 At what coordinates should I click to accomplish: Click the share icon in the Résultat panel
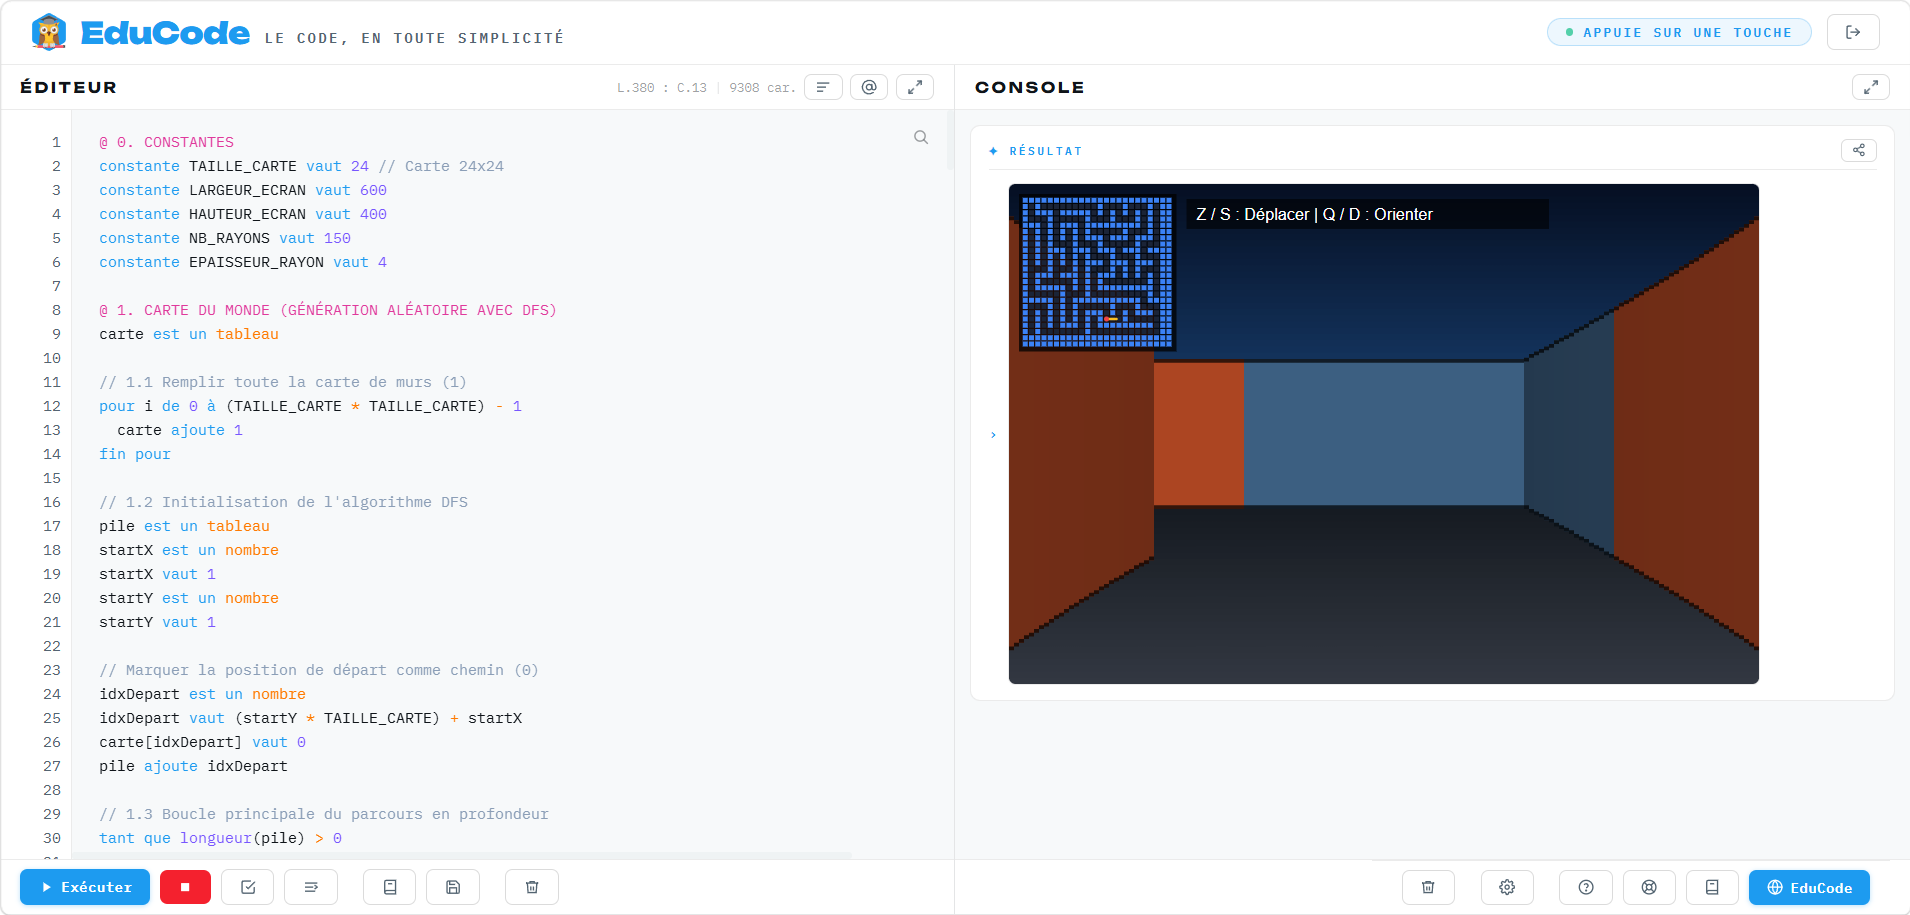pos(1859,150)
